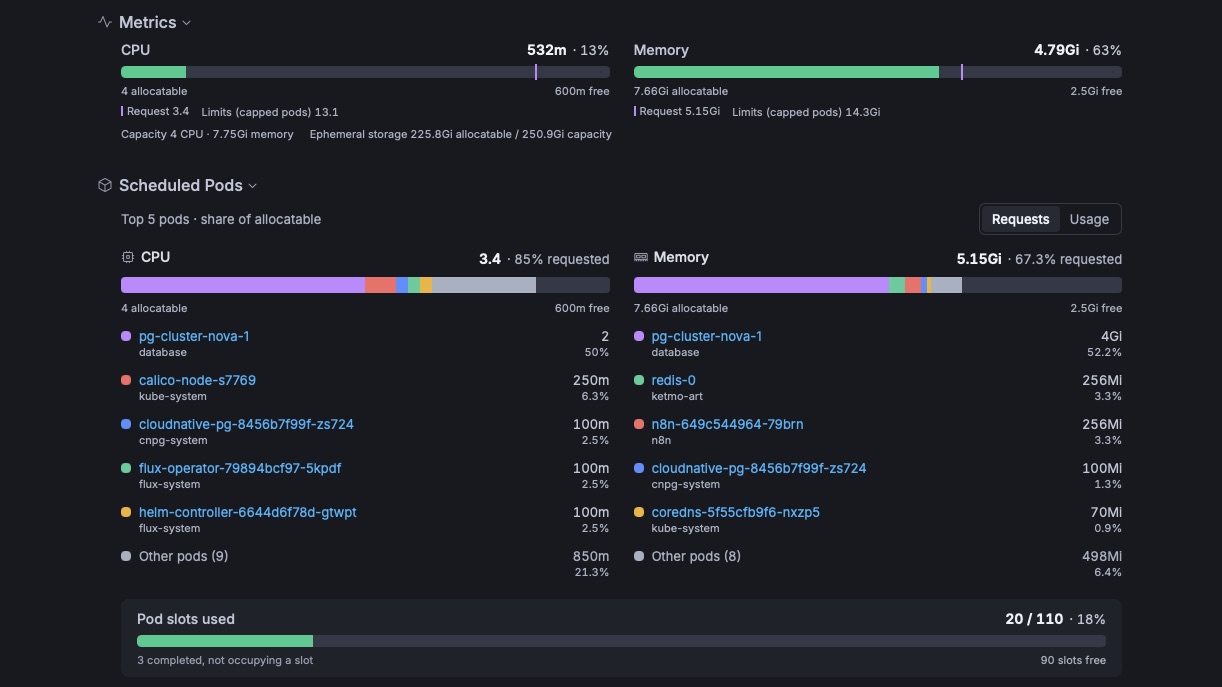Click Limits (capped pods) 14.3Gi text
Image resolution: width=1222 pixels, height=687 pixels.
(x=806, y=112)
